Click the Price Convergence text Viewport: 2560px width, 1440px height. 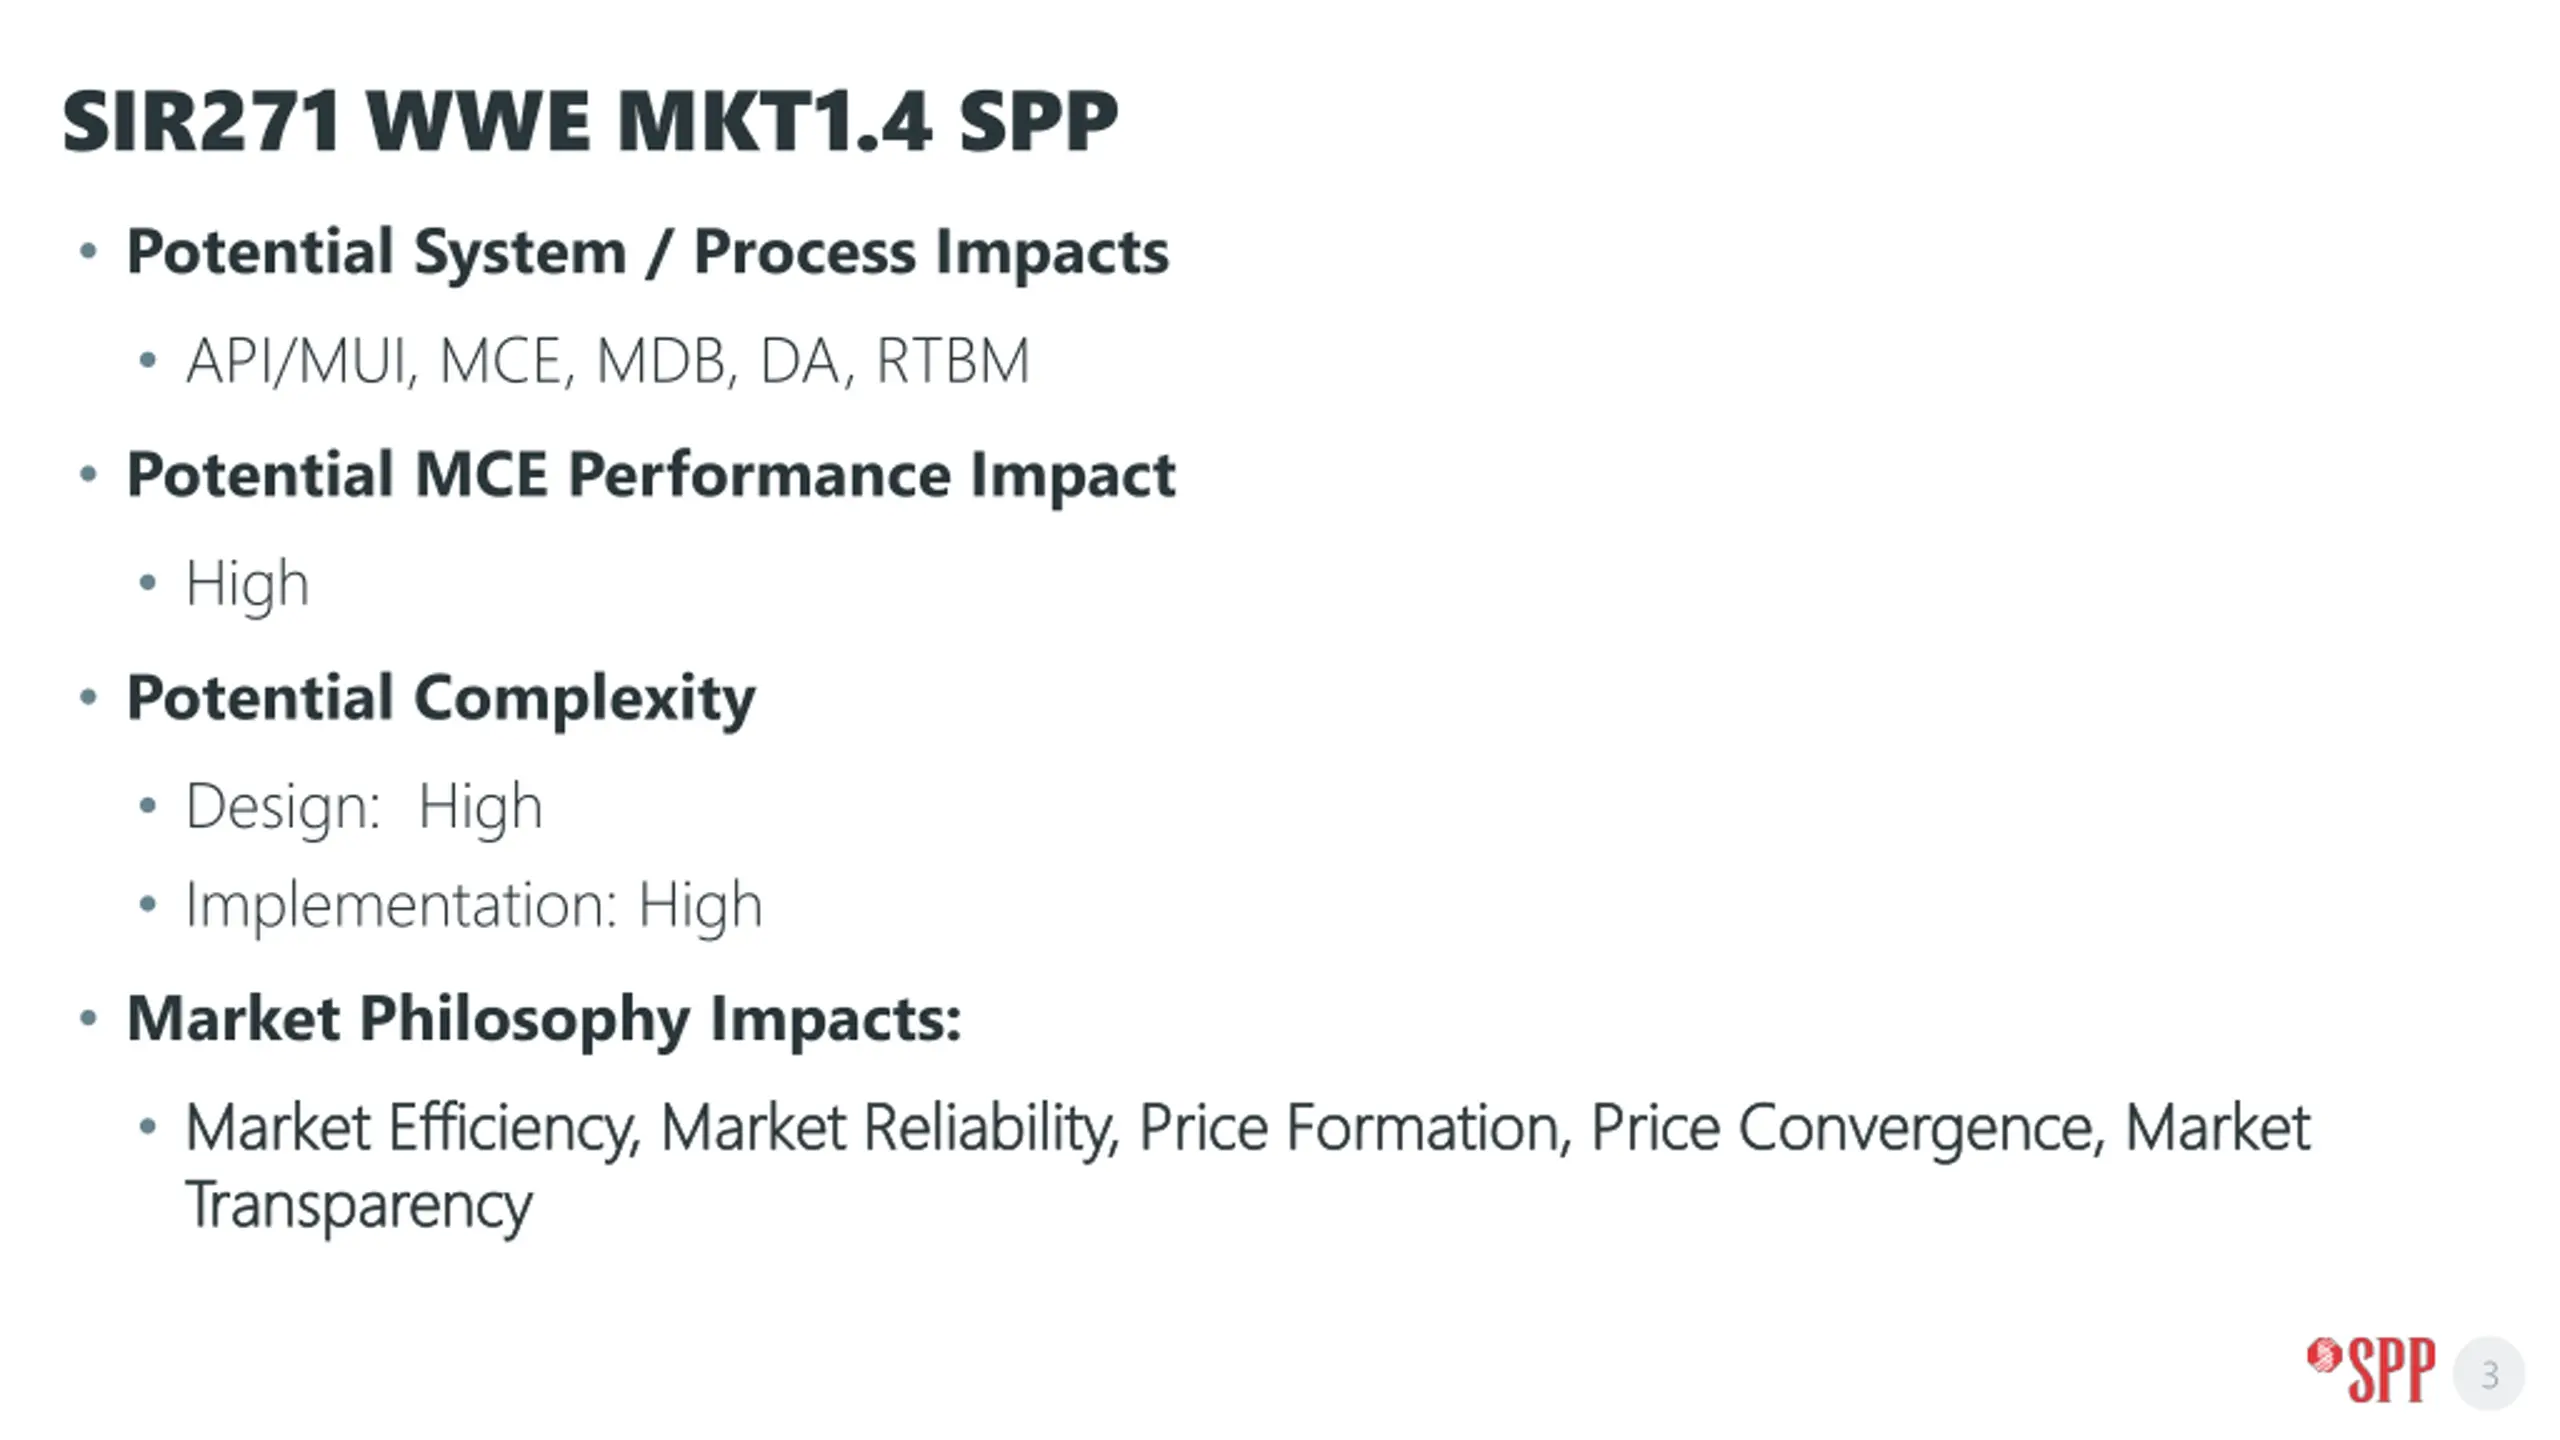(x=1845, y=1128)
